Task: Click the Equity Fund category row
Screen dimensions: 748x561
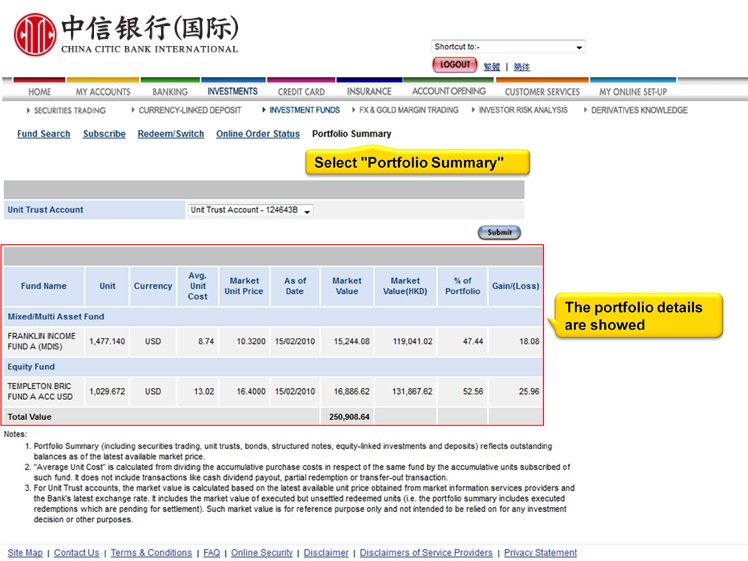Action: pos(273,367)
